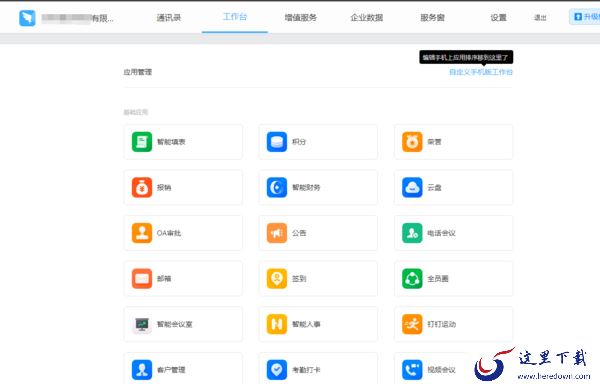Click the 基础应用 section label
Viewport: 600px width, 384px height.
click(x=135, y=112)
